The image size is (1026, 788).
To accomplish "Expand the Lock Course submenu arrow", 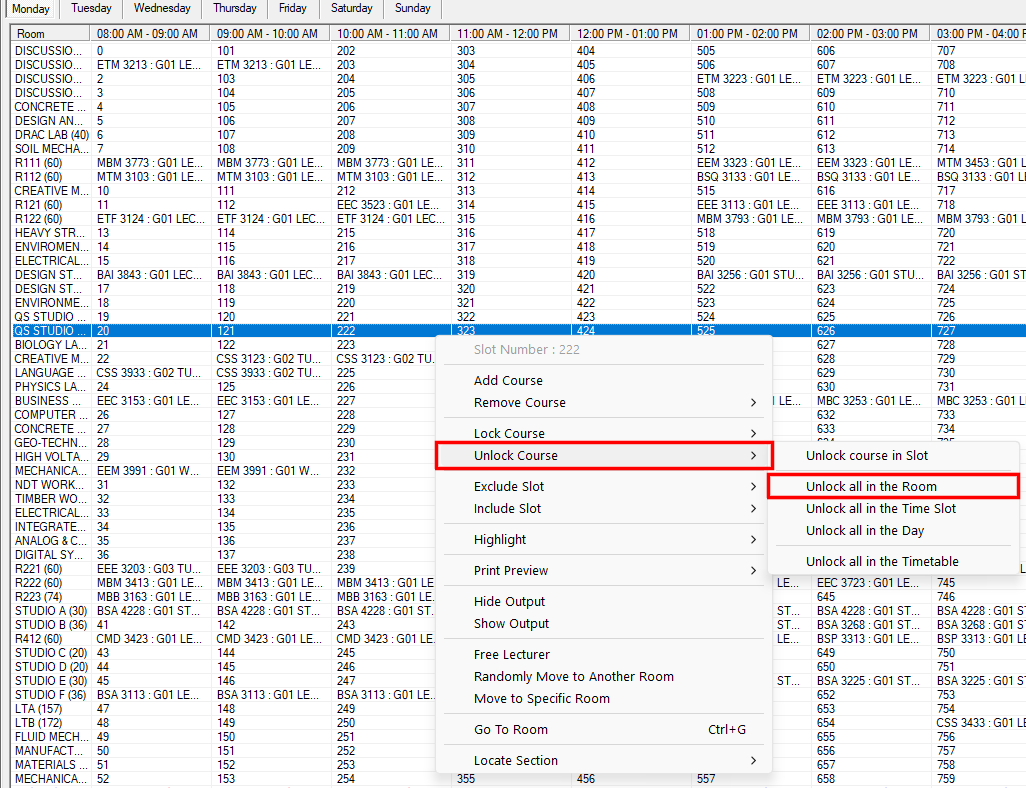I will click(753, 433).
